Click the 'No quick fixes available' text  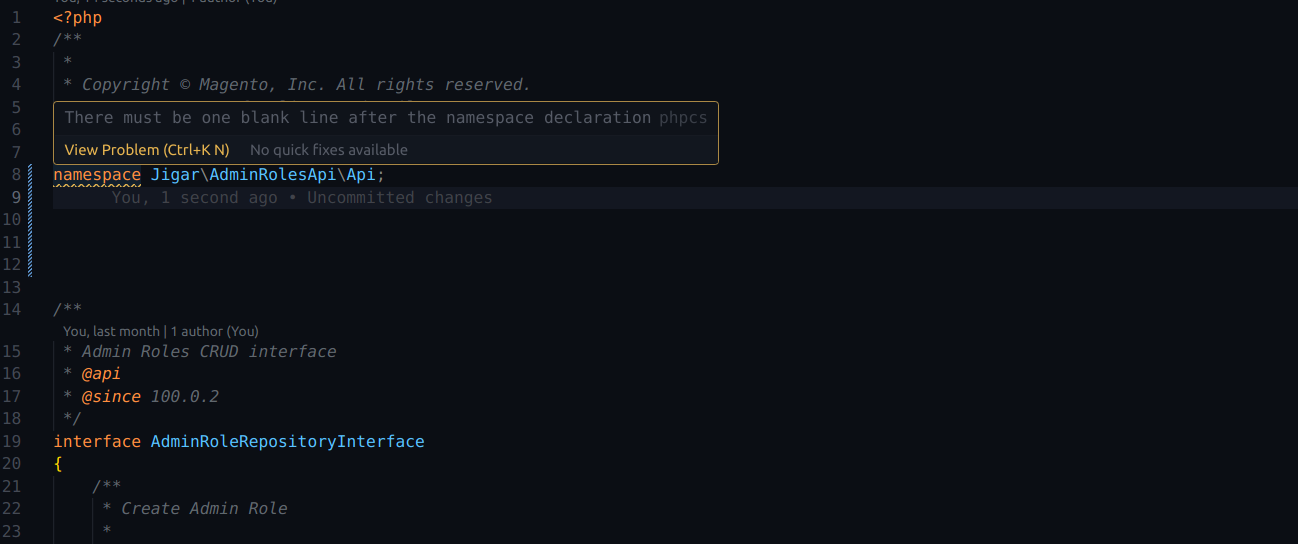pyautogui.click(x=329, y=150)
